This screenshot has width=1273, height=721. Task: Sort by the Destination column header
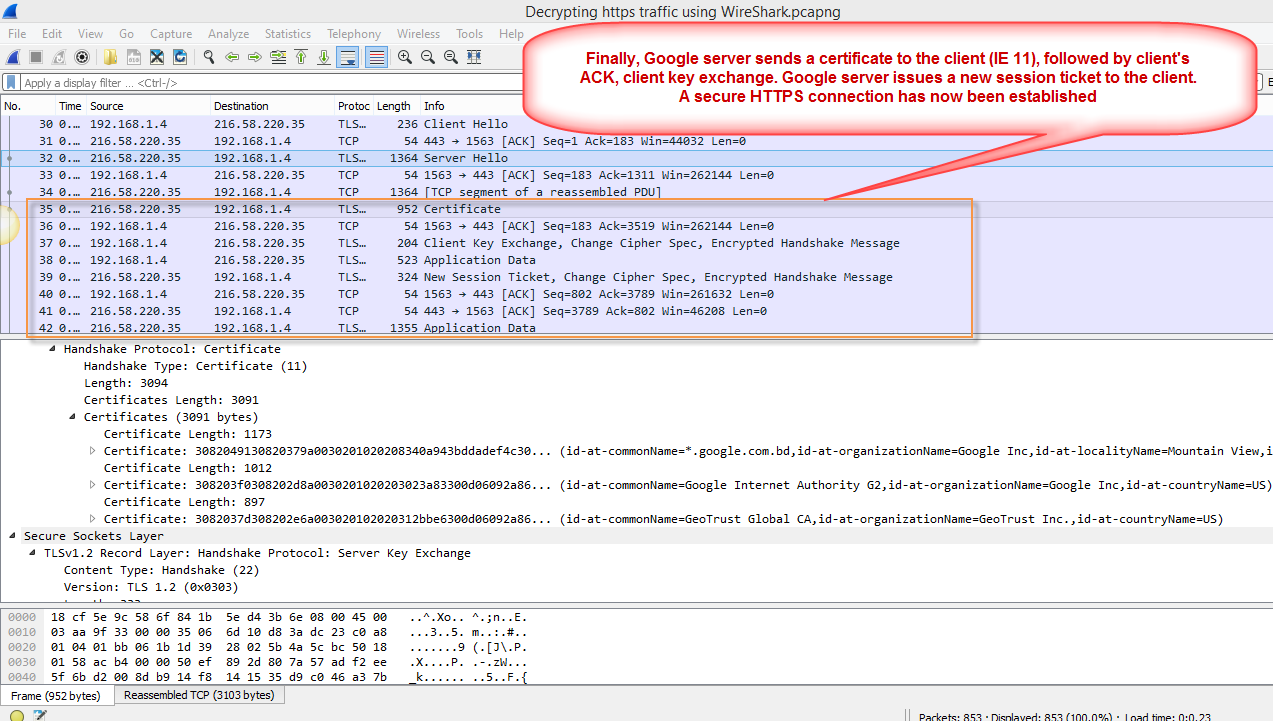click(272, 106)
